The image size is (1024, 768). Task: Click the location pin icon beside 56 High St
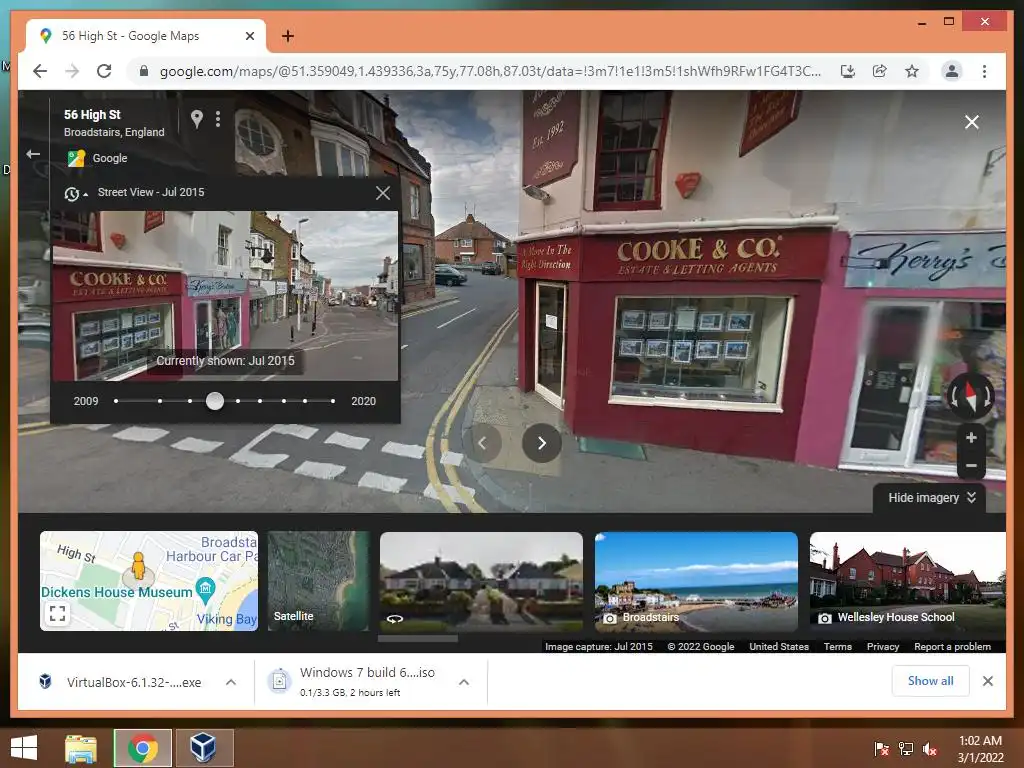tap(197, 118)
